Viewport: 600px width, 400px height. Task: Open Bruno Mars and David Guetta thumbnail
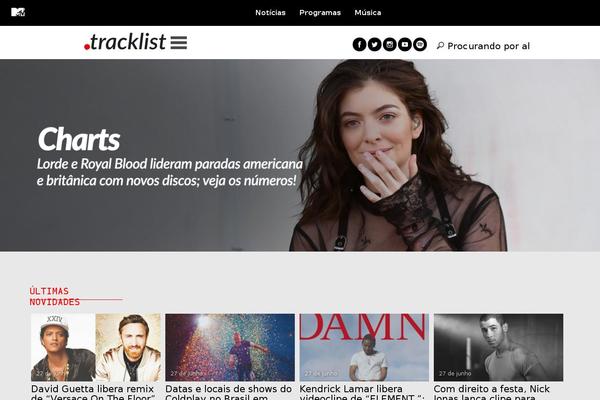pos(96,347)
